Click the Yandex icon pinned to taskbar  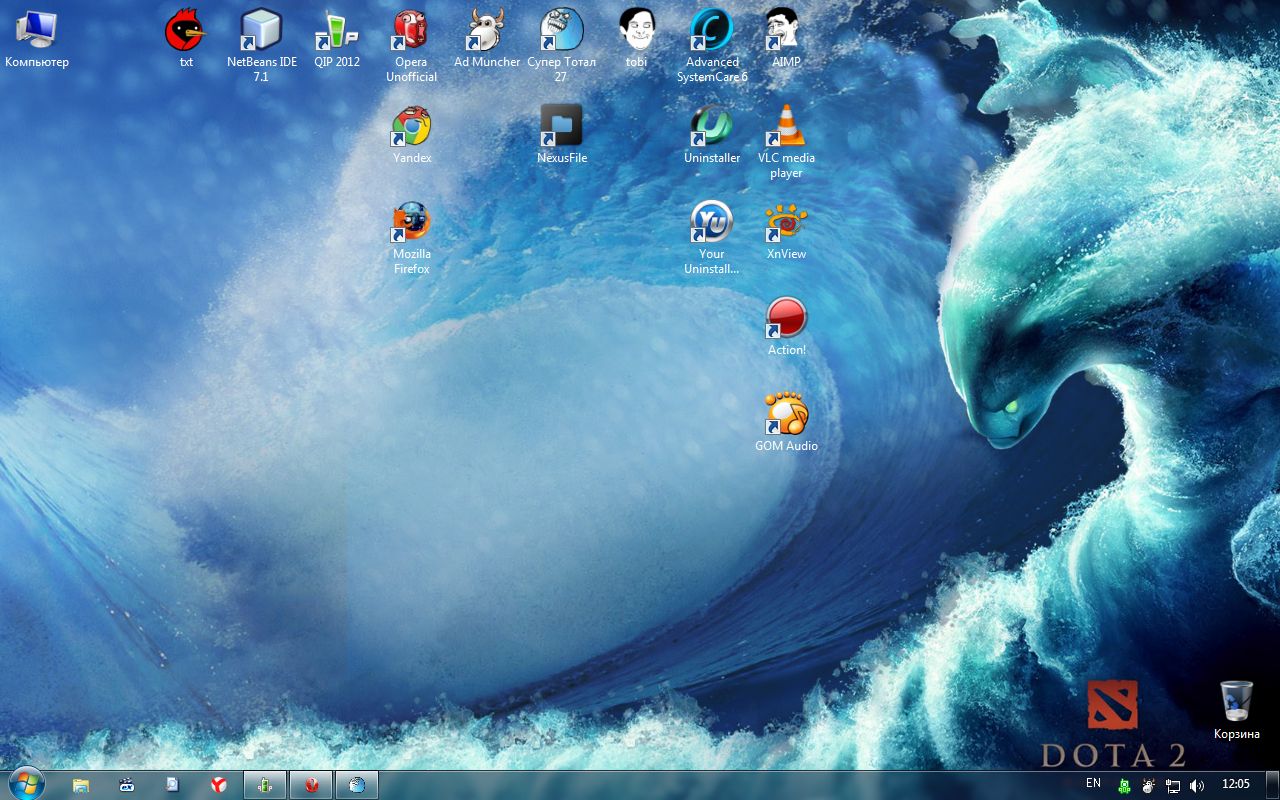(x=218, y=785)
